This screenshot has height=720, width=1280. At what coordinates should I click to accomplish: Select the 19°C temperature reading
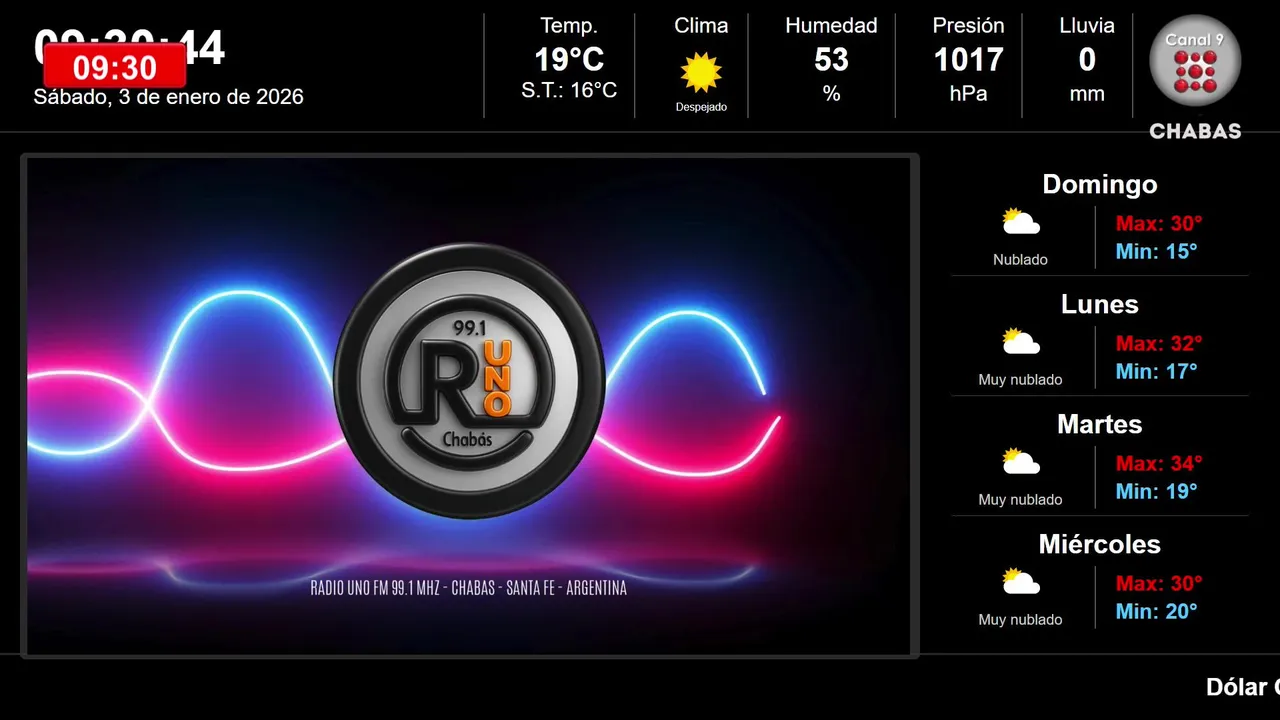pos(569,60)
